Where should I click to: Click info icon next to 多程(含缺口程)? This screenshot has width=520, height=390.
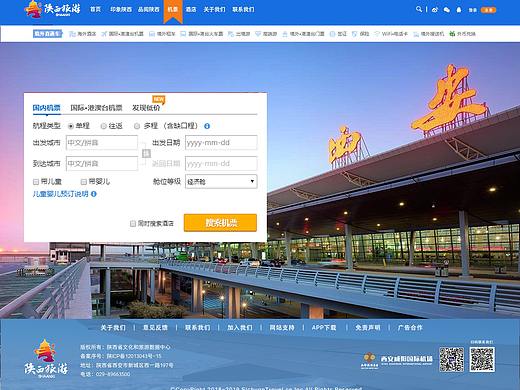(x=207, y=126)
